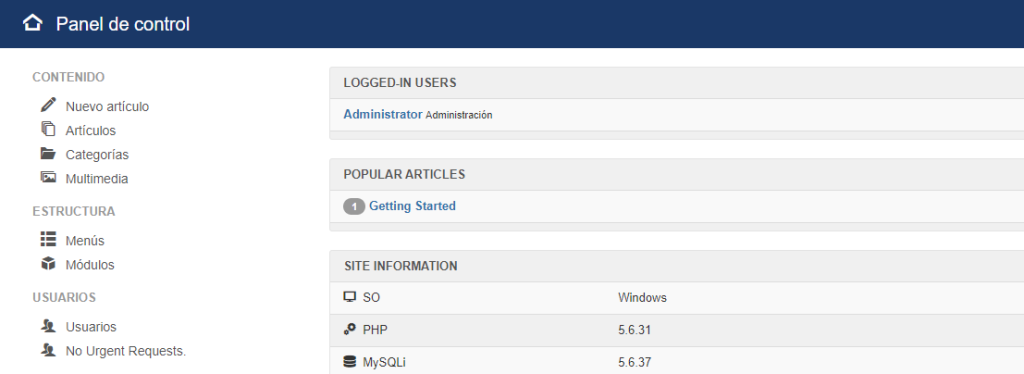Viewport: 1024px width, 374px height.
Task: Click the Administración label text
Action: pyautogui.click(x=458, y=115)
